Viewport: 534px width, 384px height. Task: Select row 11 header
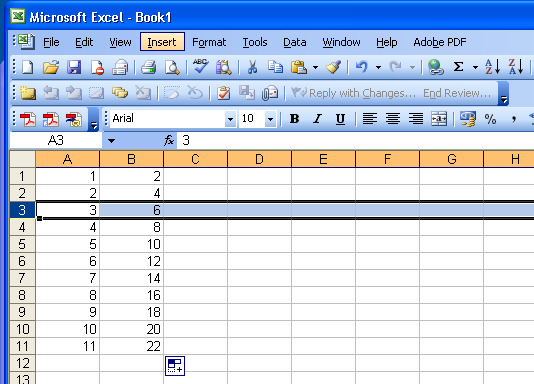[x=22, y=346]
